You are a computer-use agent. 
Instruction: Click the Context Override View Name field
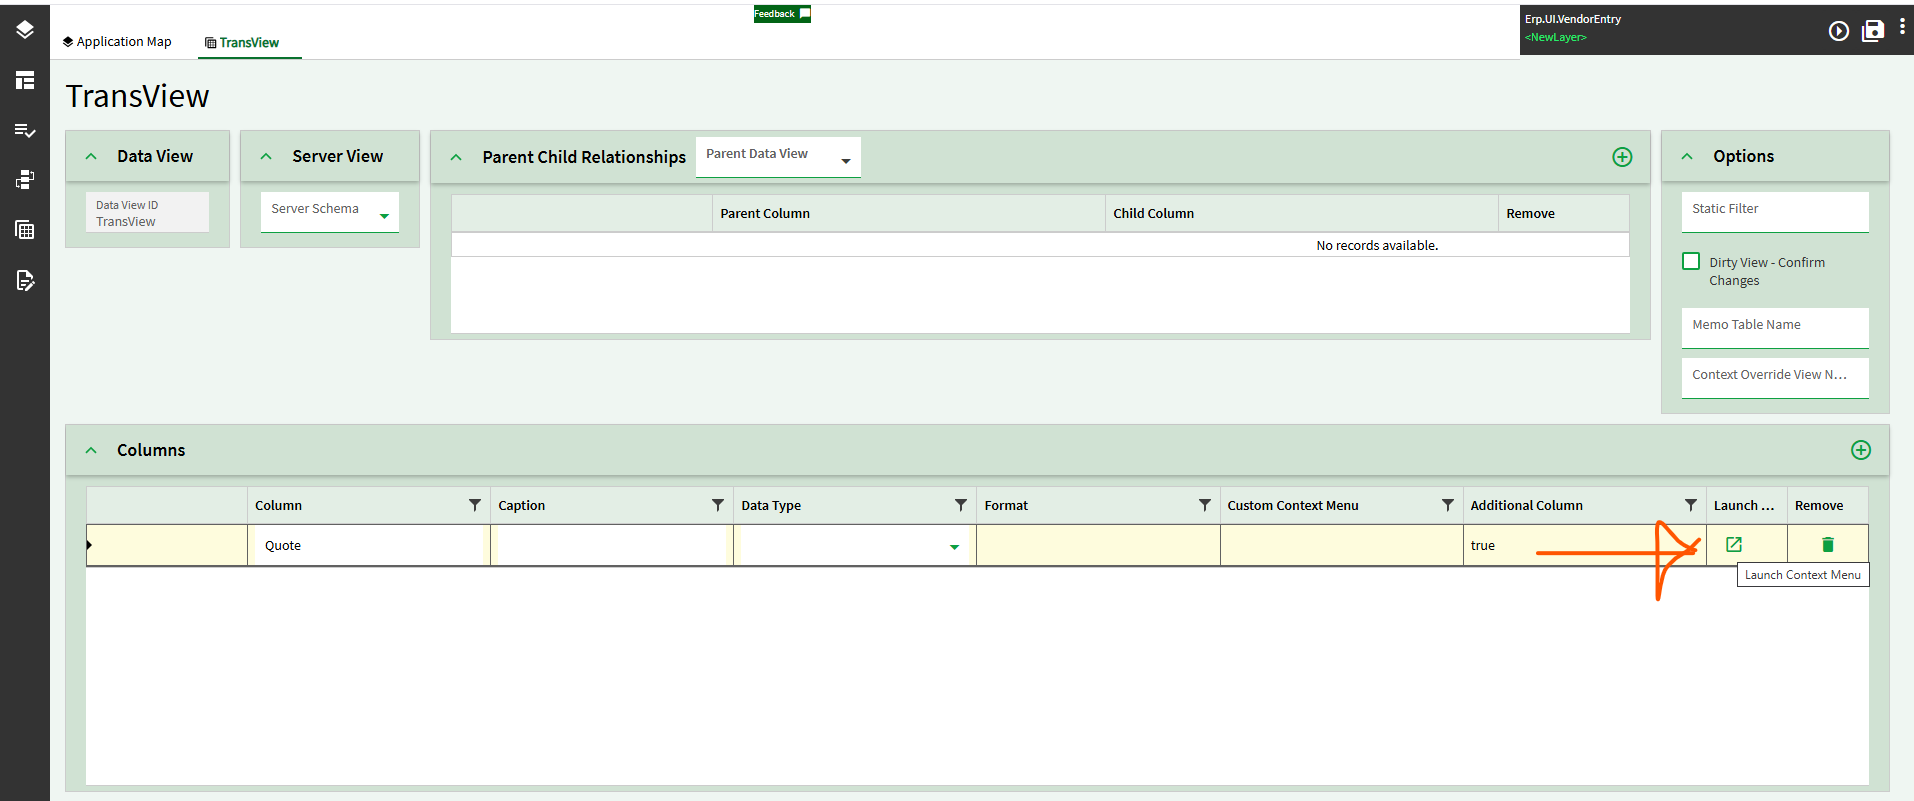1775,378
